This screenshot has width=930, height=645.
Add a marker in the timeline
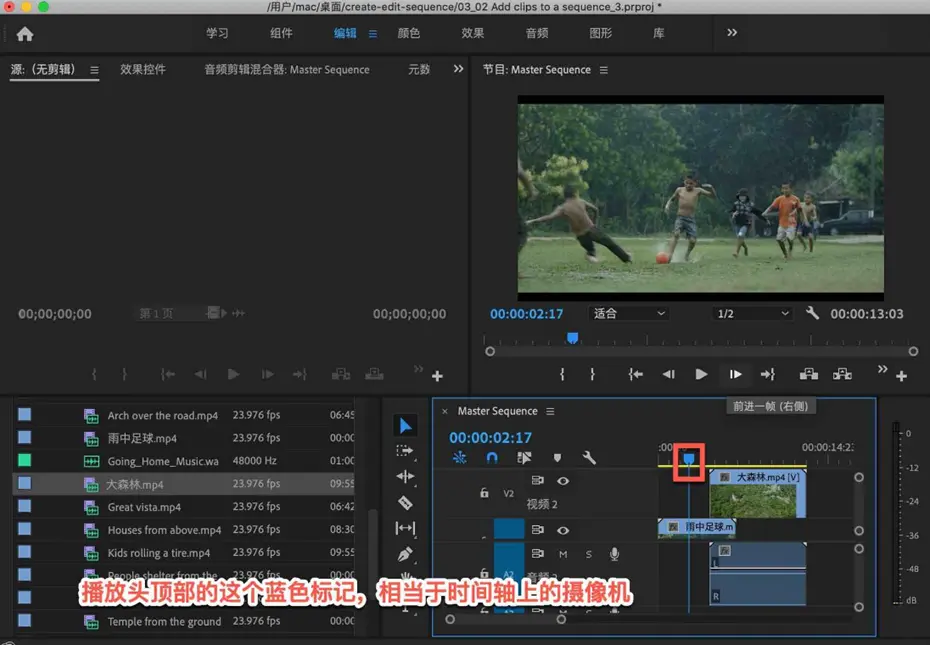coord(557,458)
